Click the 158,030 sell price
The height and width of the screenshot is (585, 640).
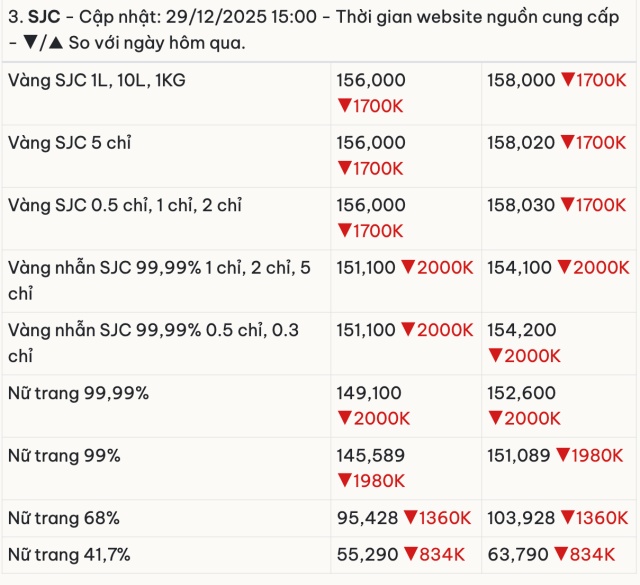[x=520, y=205]
